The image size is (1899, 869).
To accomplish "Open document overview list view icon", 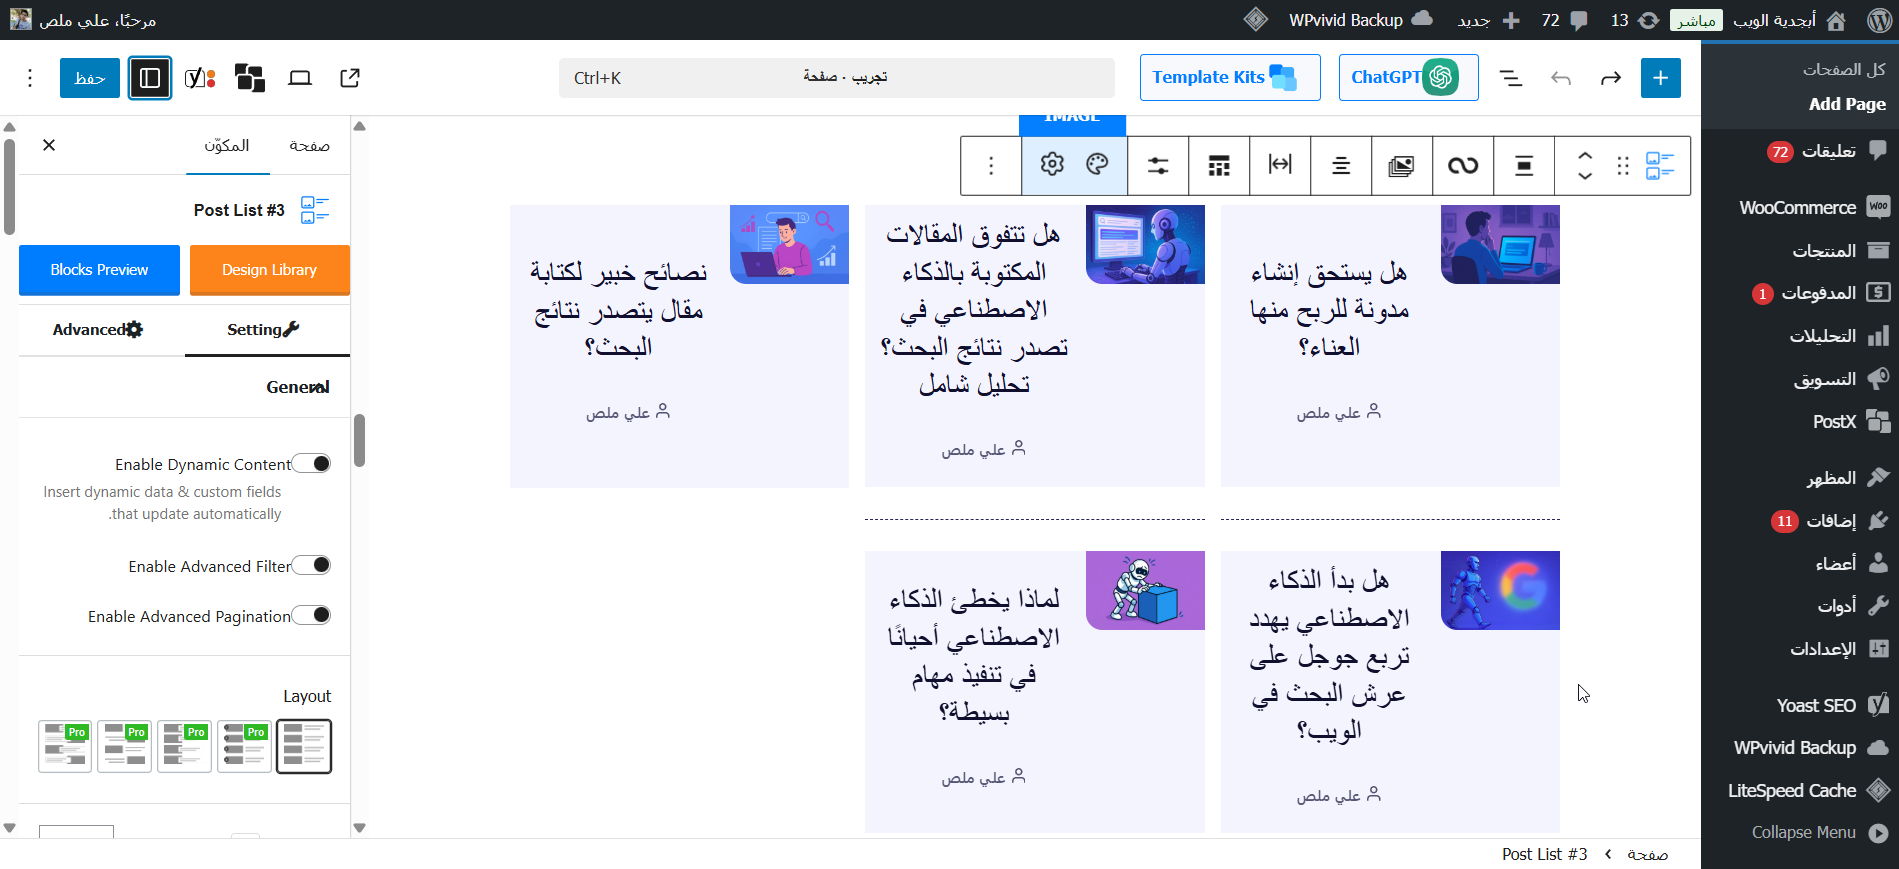I will tap(1510, 78).
